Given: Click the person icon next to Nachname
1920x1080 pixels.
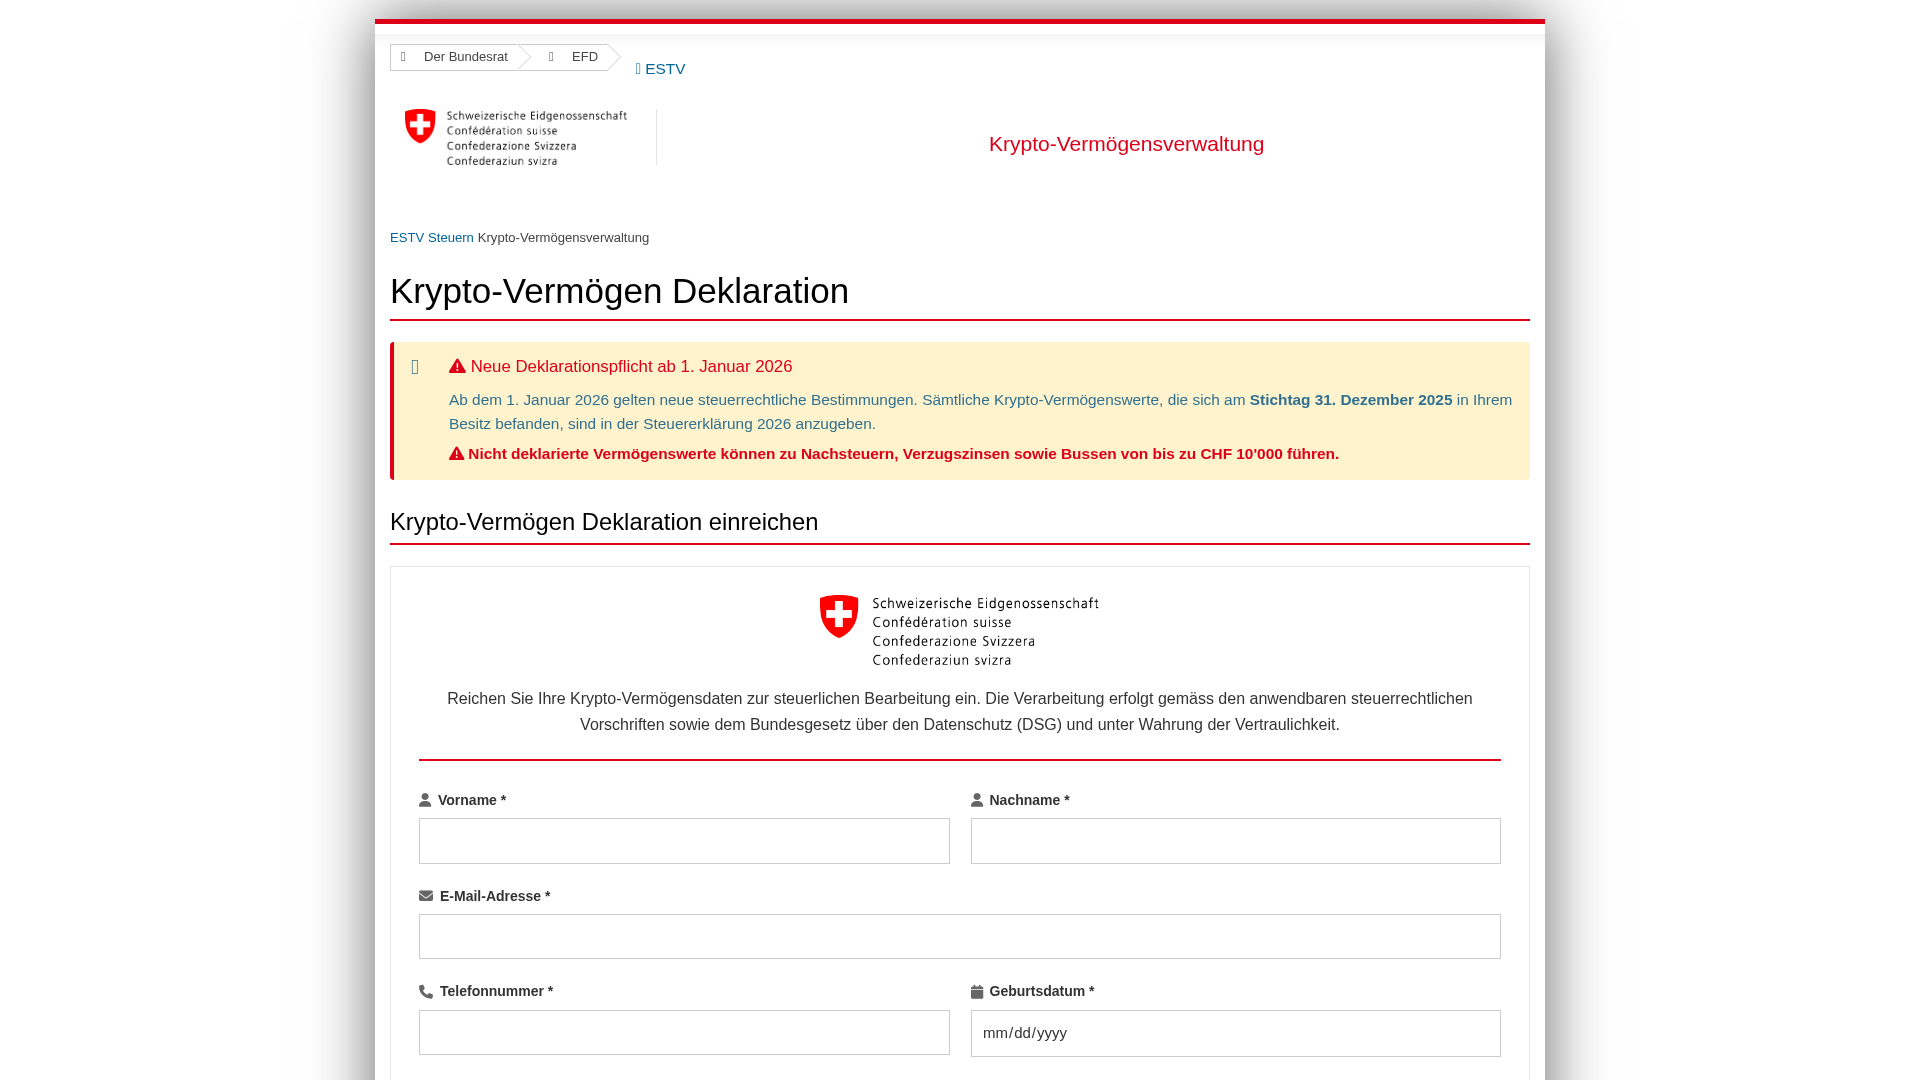Looking at the screenshot, I should 977,800.
